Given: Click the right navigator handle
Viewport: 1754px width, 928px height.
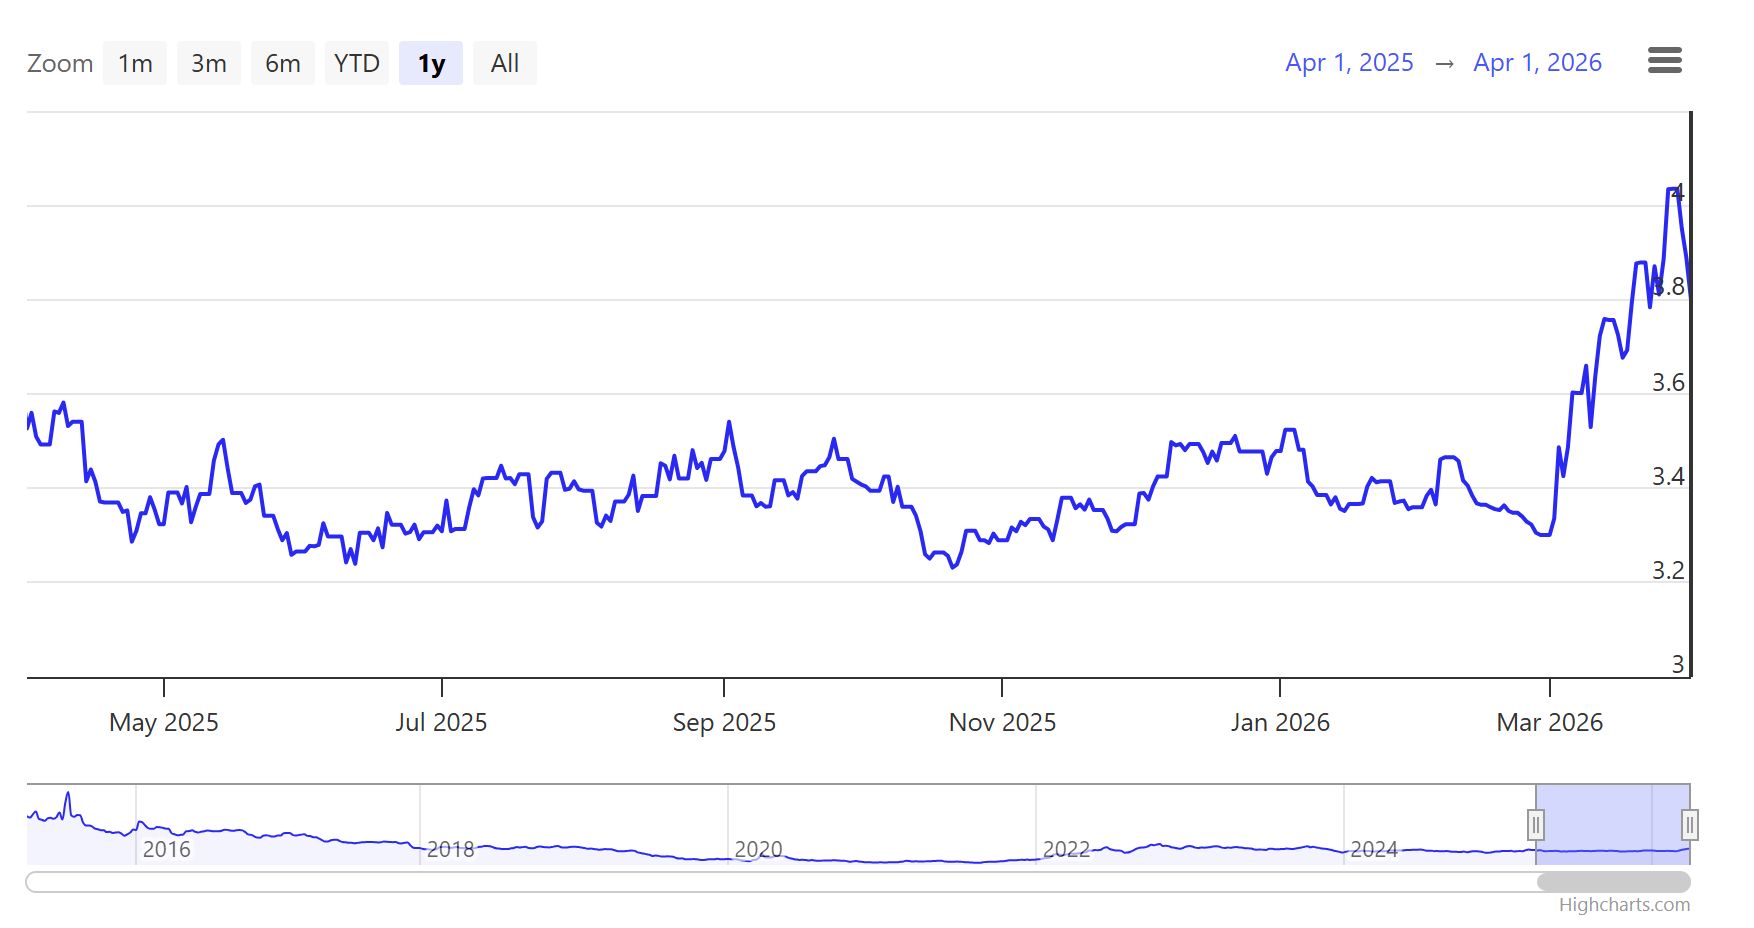Looking at the screenshot, I should pos(1689,825).
